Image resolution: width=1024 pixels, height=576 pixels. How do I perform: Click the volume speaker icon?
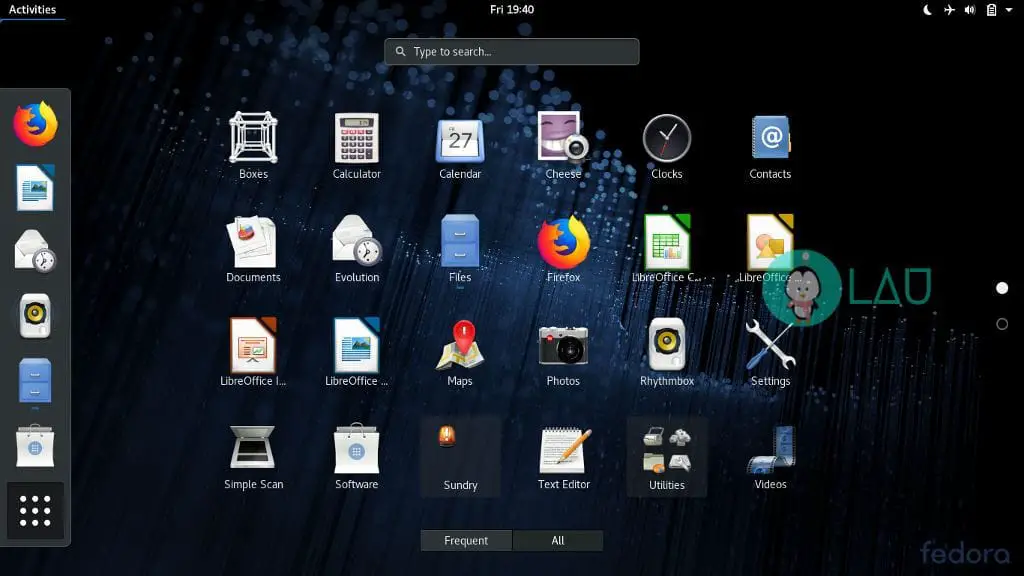[x=970, y=10]
